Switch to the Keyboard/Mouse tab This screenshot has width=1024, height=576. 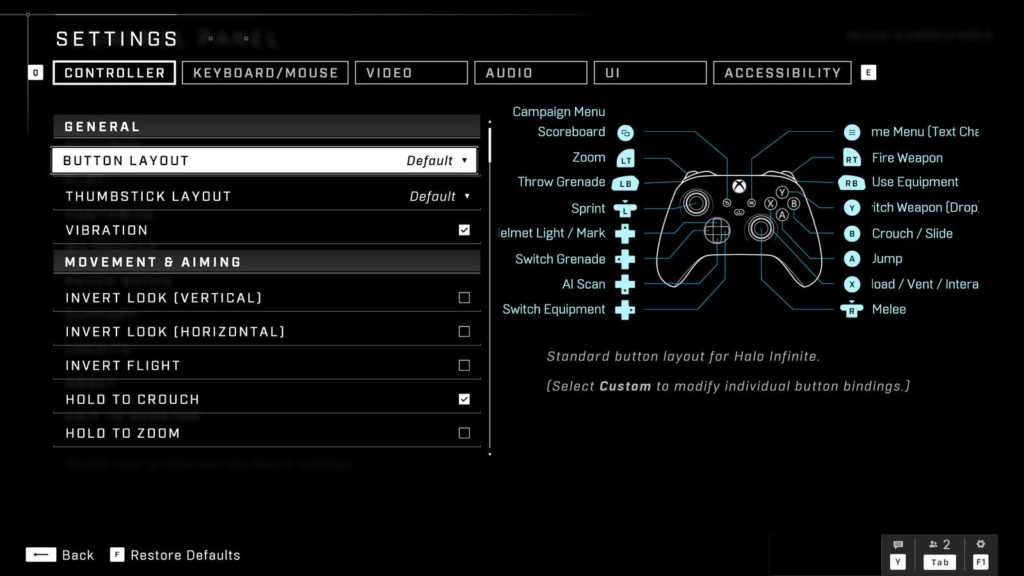click(x=265, y=73)
